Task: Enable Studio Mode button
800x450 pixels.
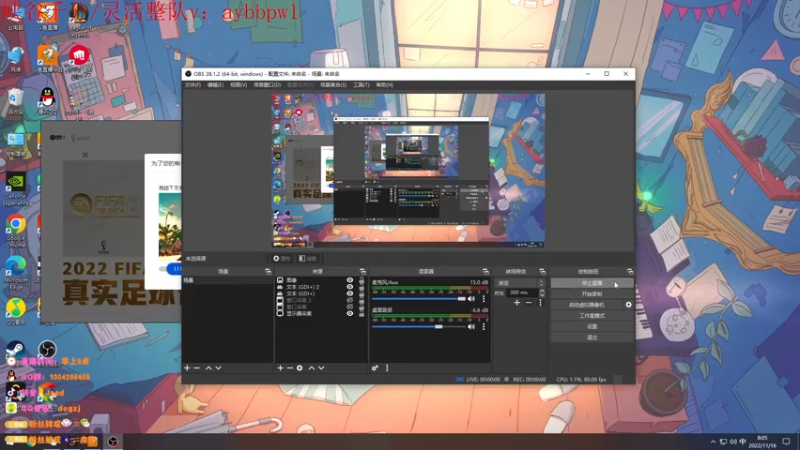Action: point(592,316)
